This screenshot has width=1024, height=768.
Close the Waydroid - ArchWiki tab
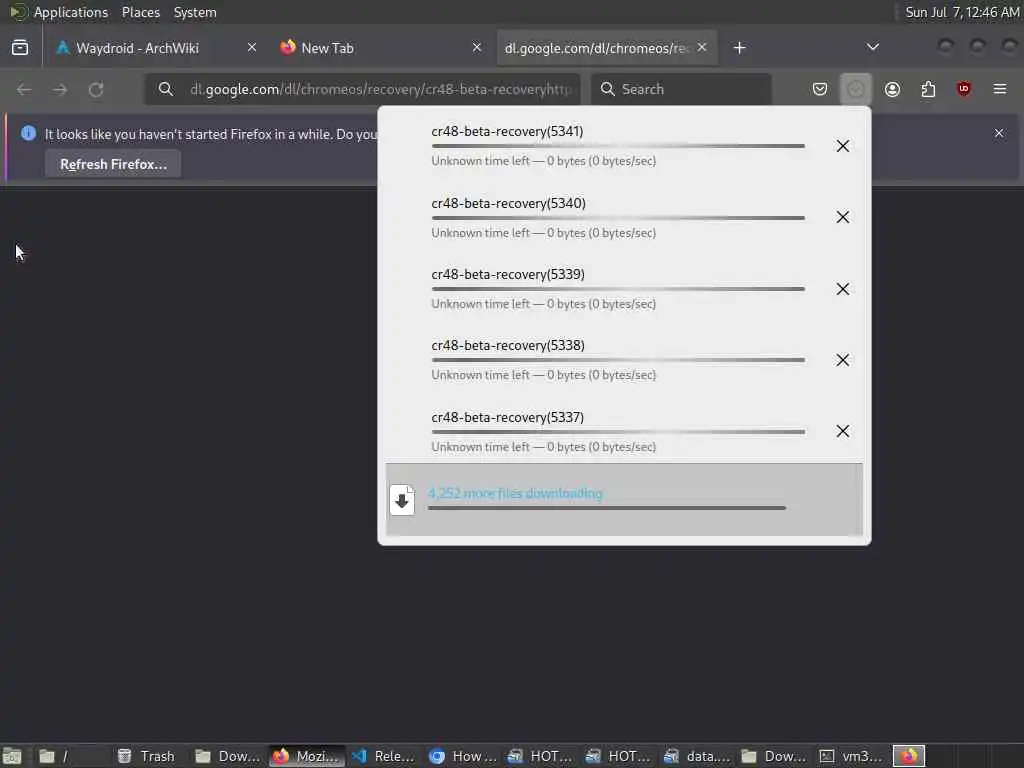click(251, 47)
